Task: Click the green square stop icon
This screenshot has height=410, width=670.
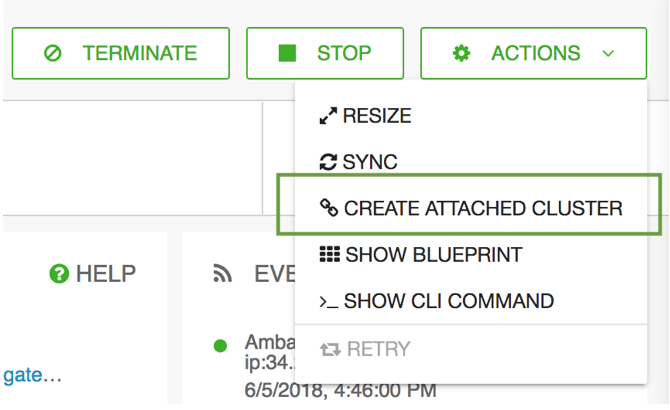Action: coord(287,53)
